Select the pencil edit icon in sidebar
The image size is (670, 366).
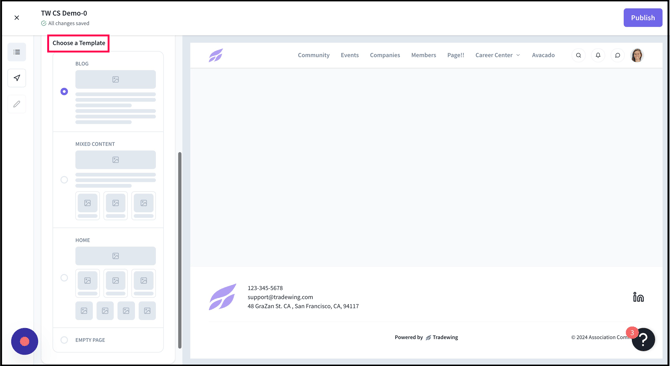(x=17, y=104)
